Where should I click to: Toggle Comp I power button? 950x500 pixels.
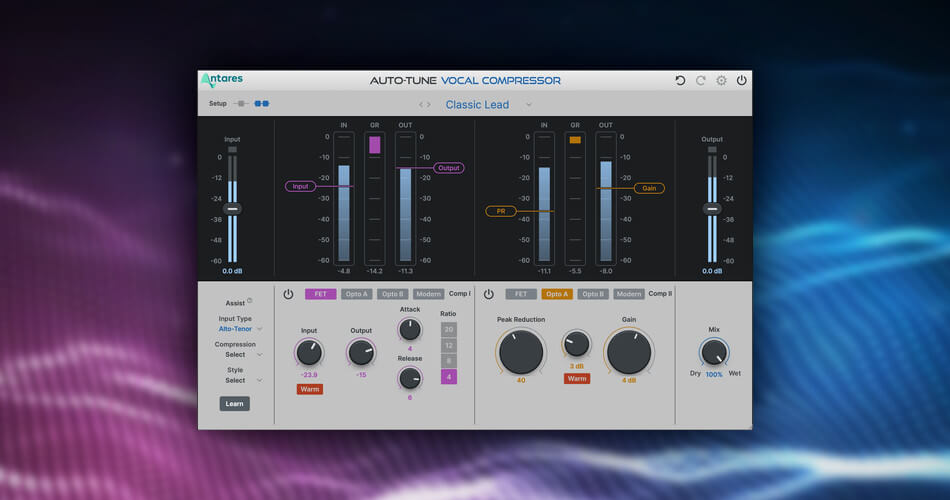[x=288, y=294]
